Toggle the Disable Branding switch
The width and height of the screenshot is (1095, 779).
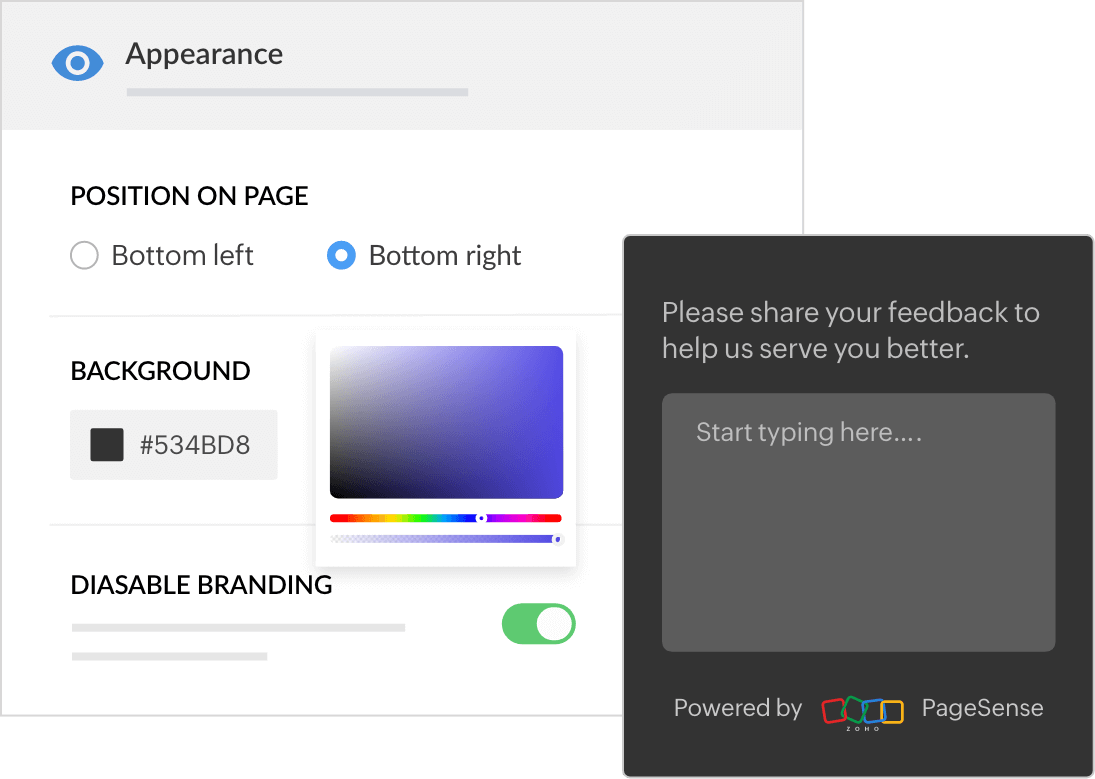click(538, 624)
